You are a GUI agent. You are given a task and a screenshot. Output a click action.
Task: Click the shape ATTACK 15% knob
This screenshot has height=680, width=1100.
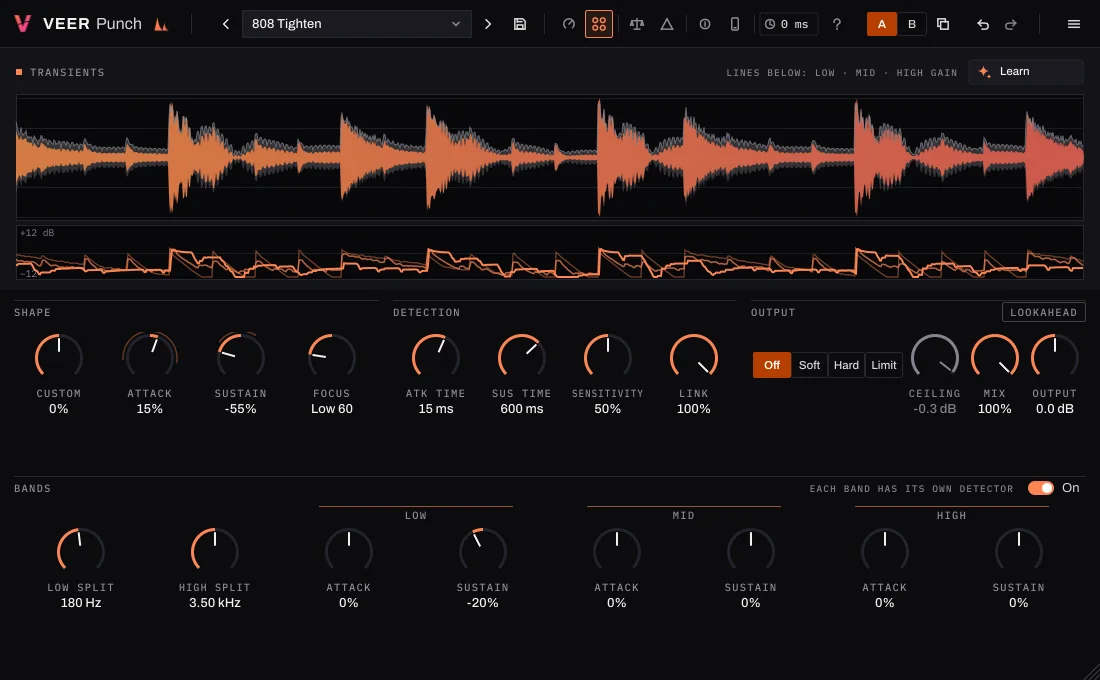[x=149, y=356]
